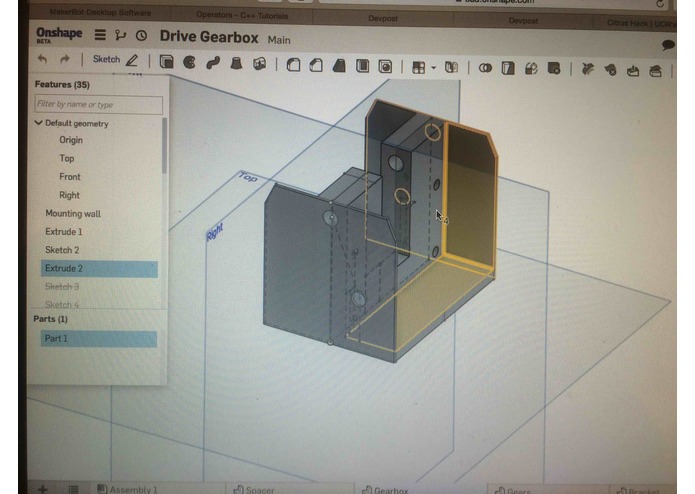Click the Features (35) panel header
The width and height of the screenshot is (695, 494).
point(62,84)
